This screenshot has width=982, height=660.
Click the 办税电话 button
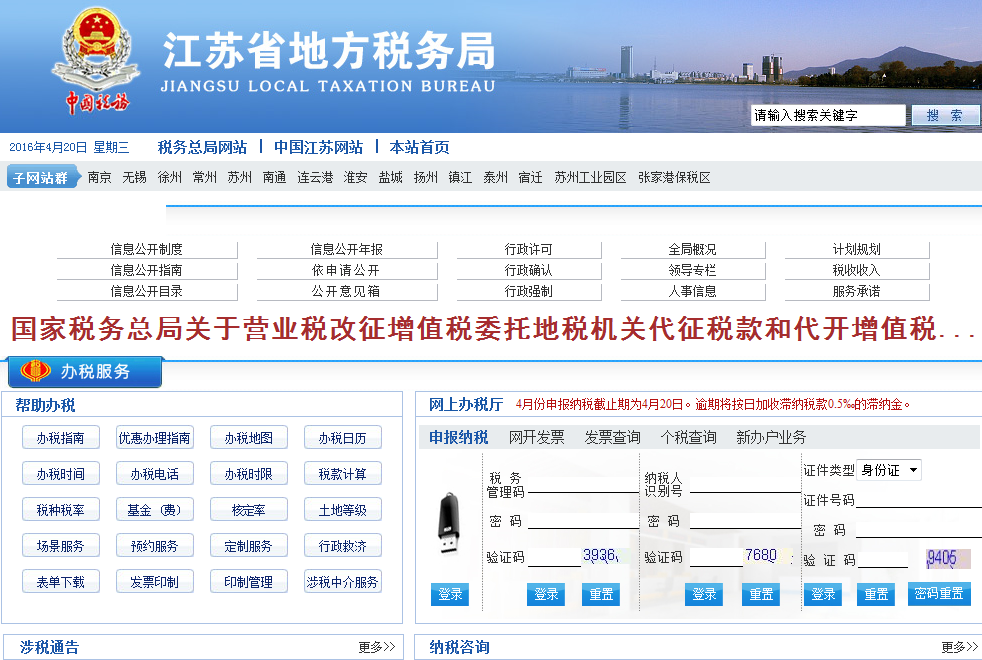(x=155, y=473)
